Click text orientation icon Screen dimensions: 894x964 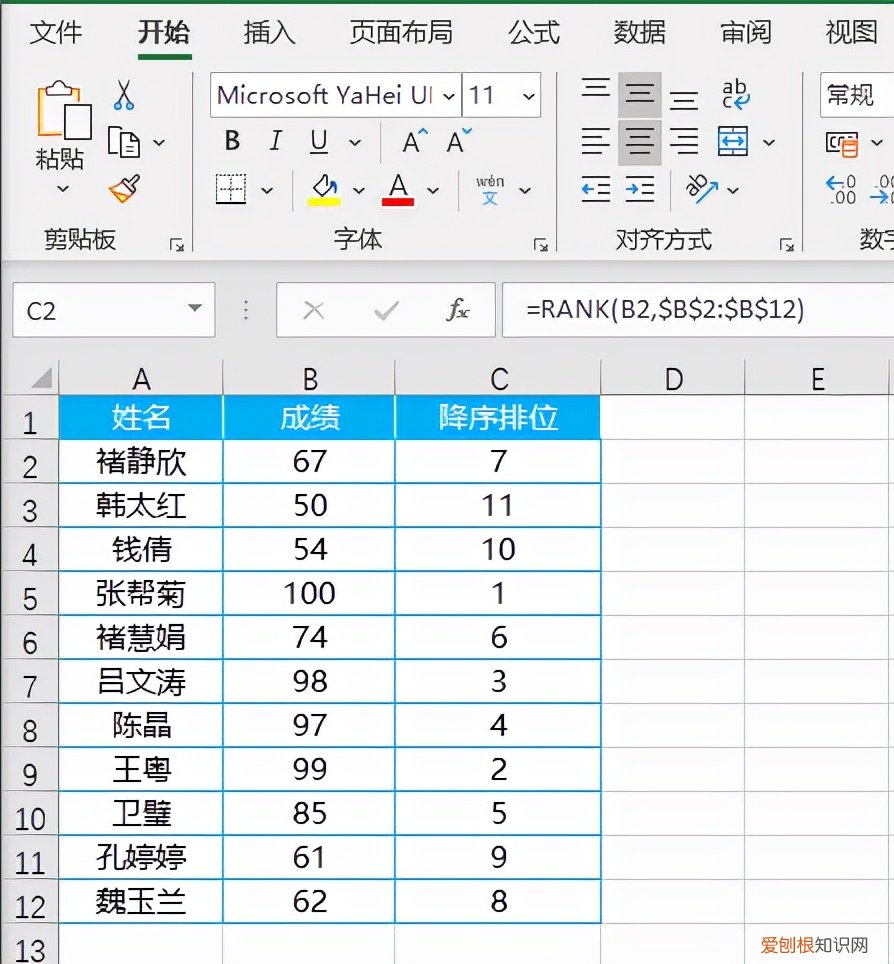click(702, 189)
